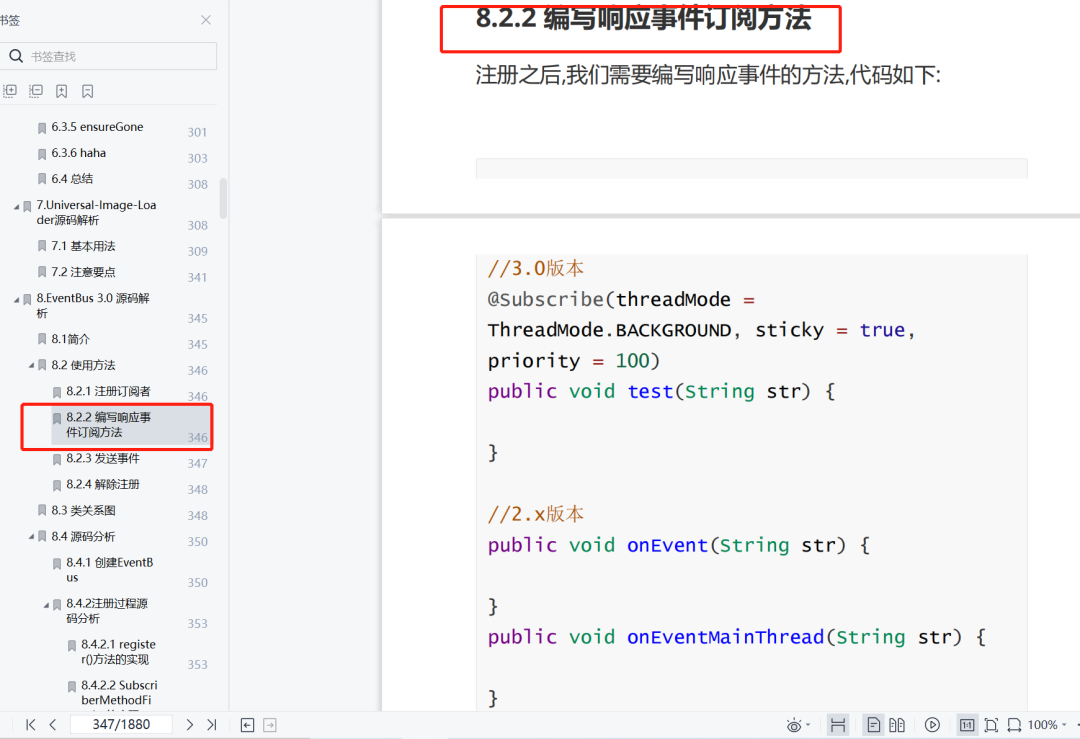Open bookmark 7.1 基本用法
The height and width of the screenshot is (739, 1080).
click(83, 246)
